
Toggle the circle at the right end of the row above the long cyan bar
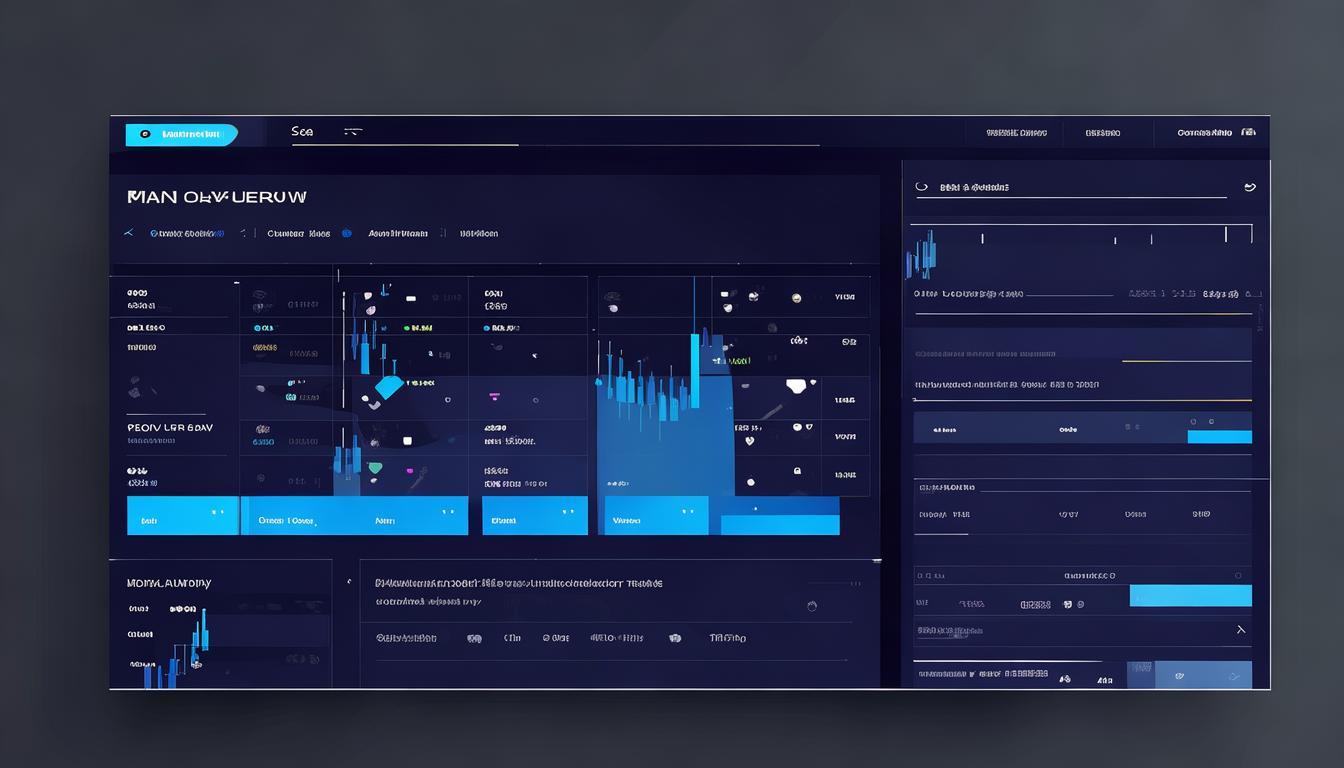pyautogui.click(x=1238, y=576)
